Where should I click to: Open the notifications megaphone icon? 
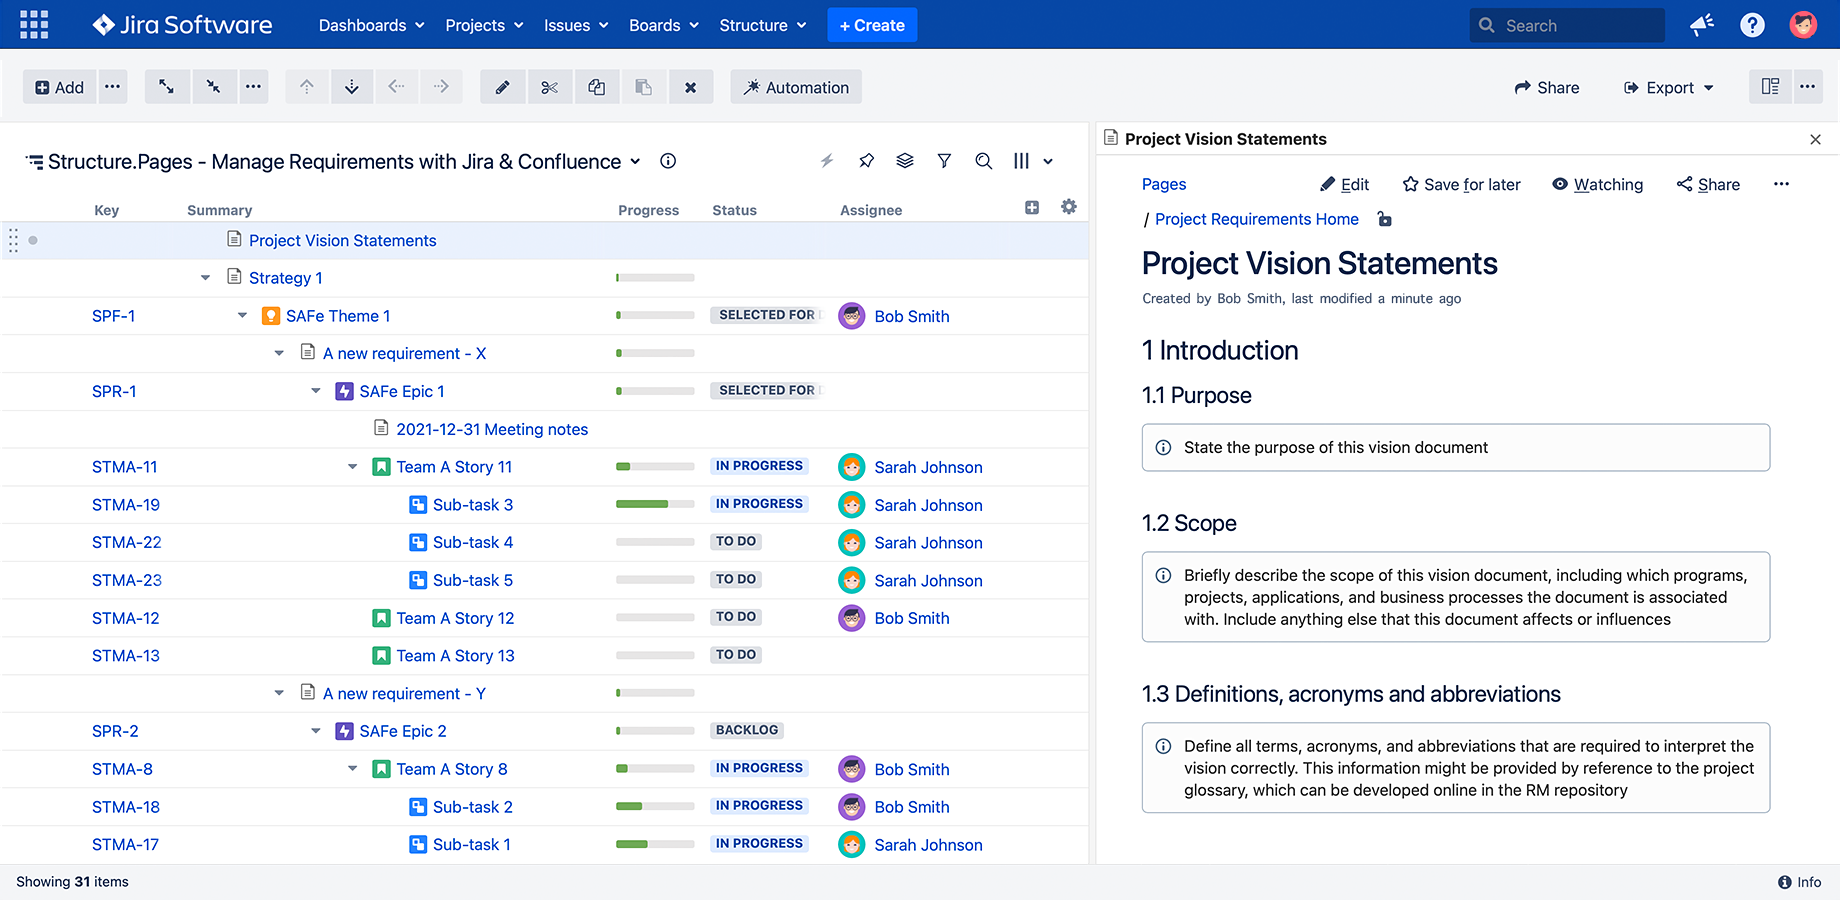1702,25
